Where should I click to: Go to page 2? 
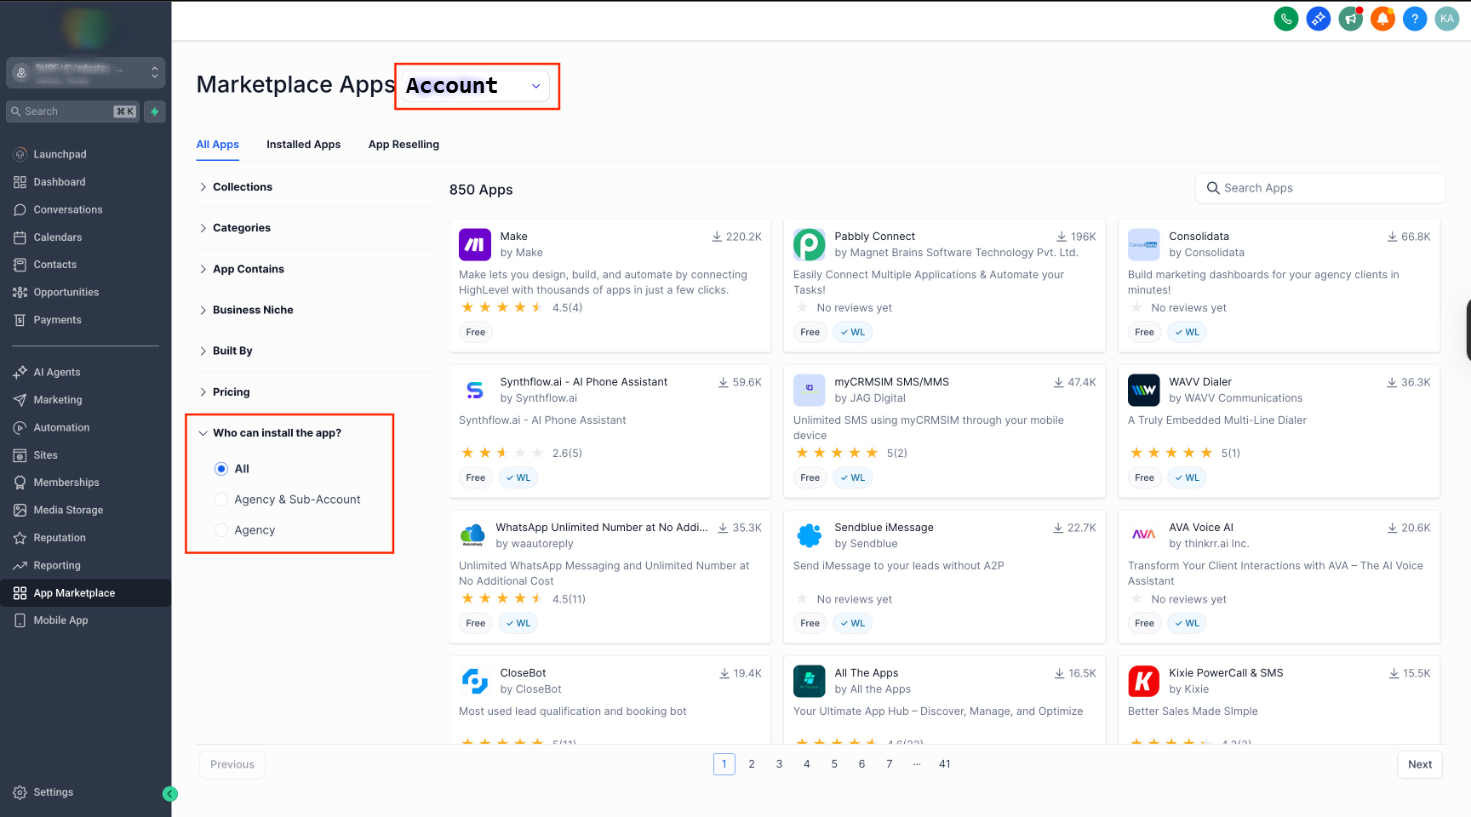(x=752, y=764)
